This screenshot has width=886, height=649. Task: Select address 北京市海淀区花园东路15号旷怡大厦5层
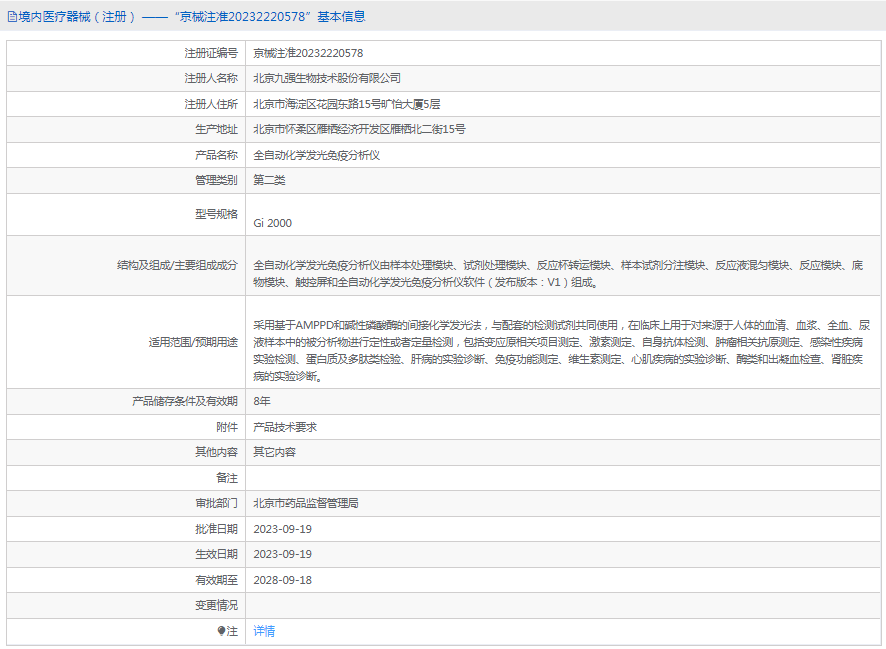click(x=346, y=104)
